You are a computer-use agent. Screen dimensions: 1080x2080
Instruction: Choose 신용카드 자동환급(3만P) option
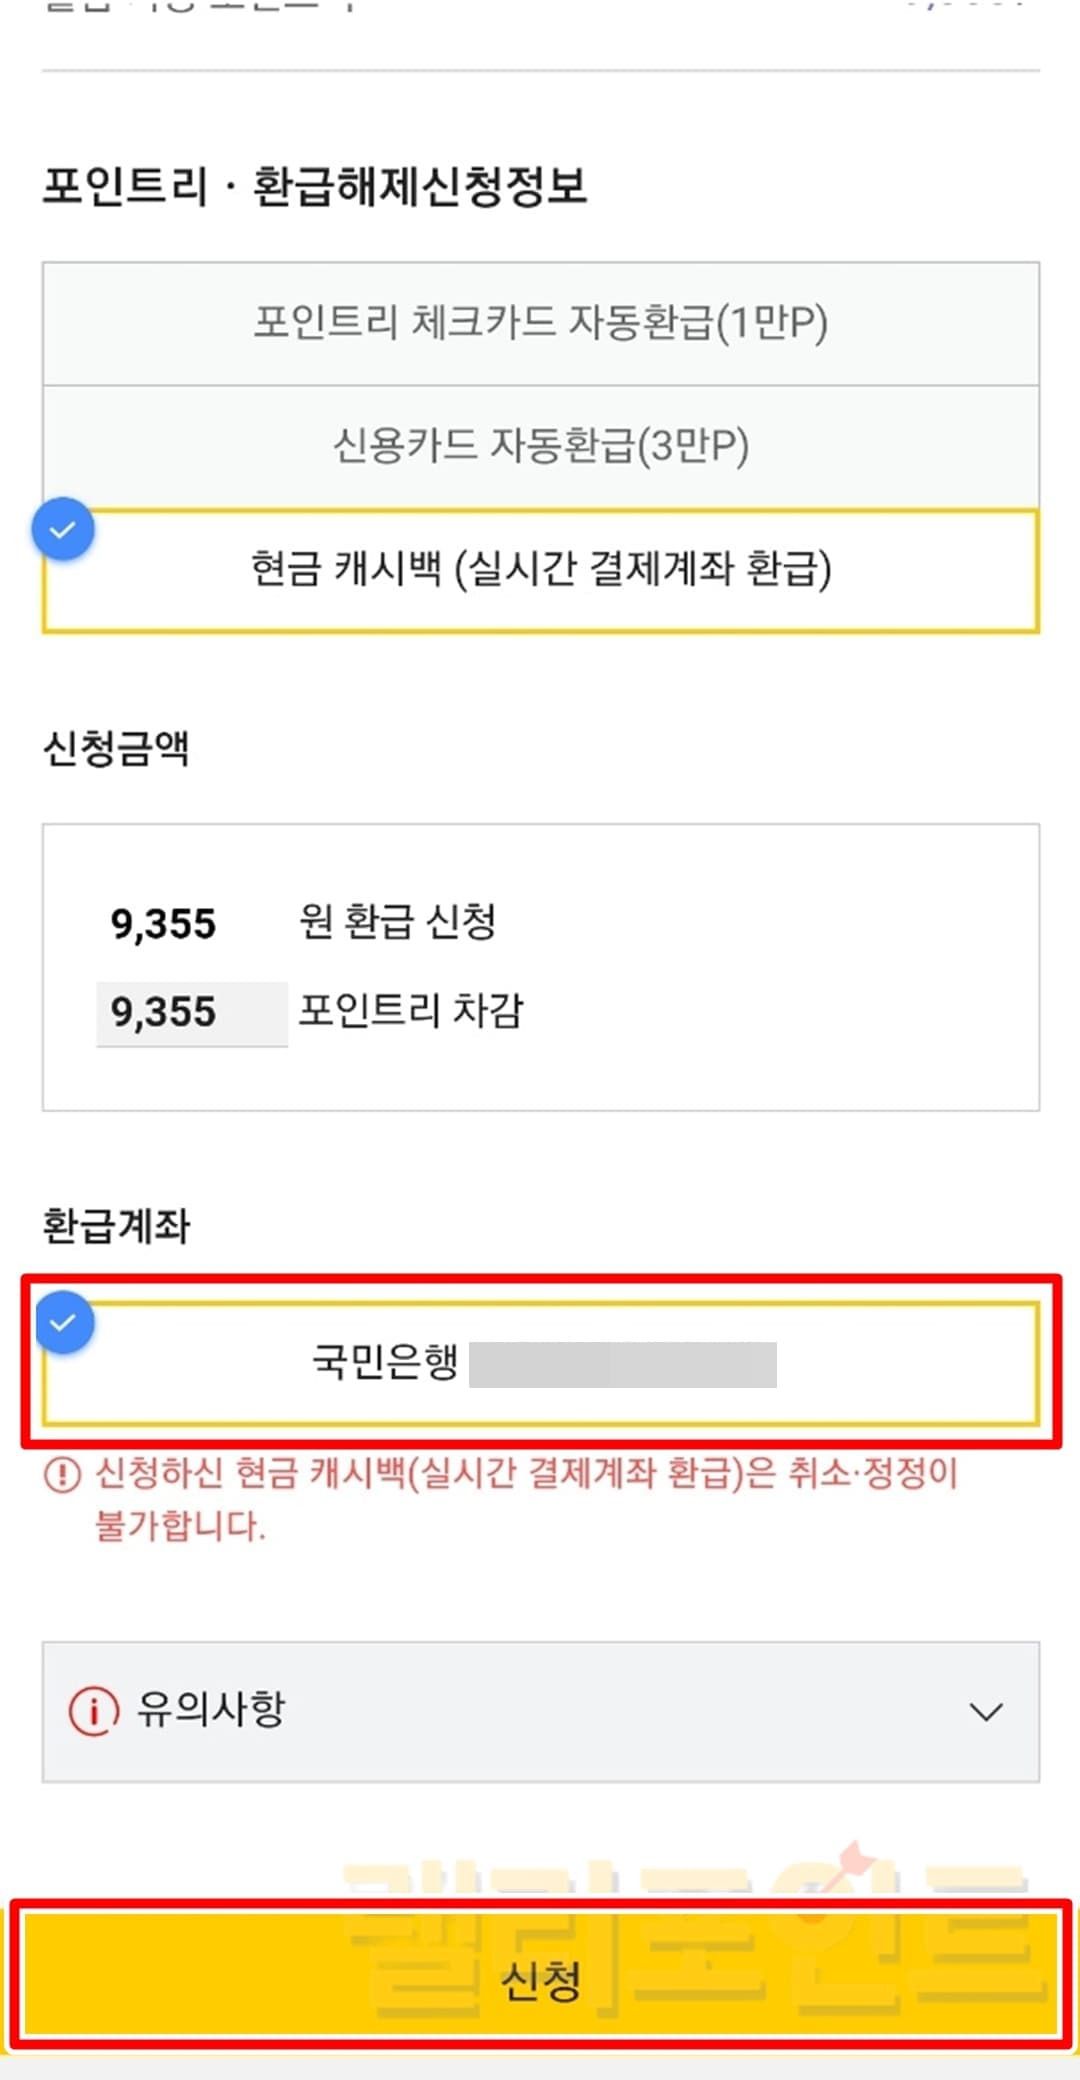[x=540, y=446]
